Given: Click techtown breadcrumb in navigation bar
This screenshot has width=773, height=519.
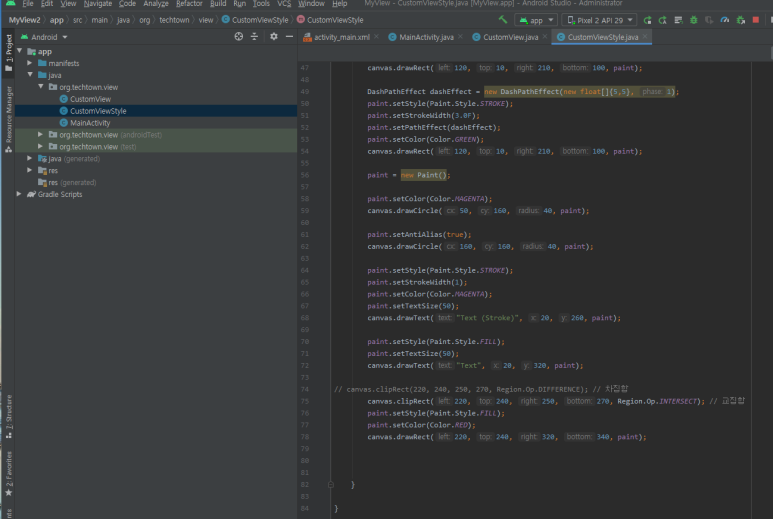Looking at the screenshot, I should tap(174, 20).
